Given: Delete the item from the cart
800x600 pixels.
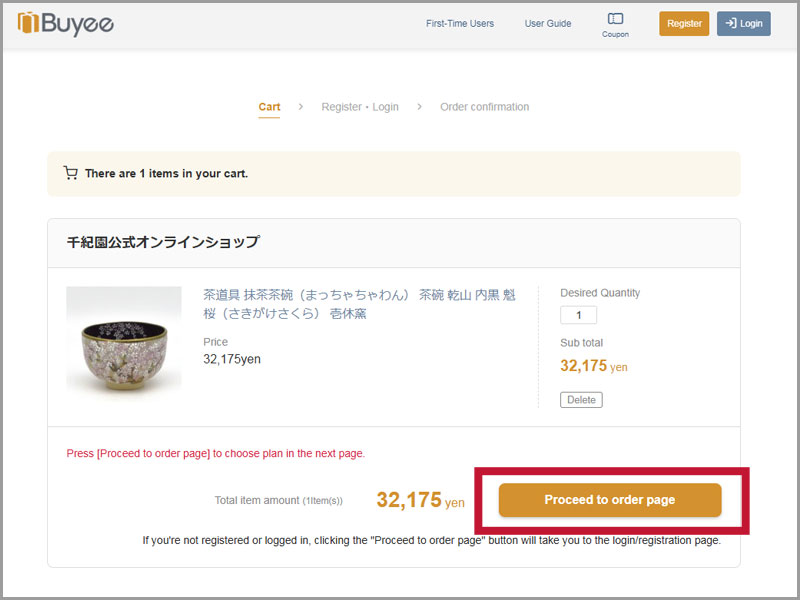Looking at the screenshot, I should 581,400.
